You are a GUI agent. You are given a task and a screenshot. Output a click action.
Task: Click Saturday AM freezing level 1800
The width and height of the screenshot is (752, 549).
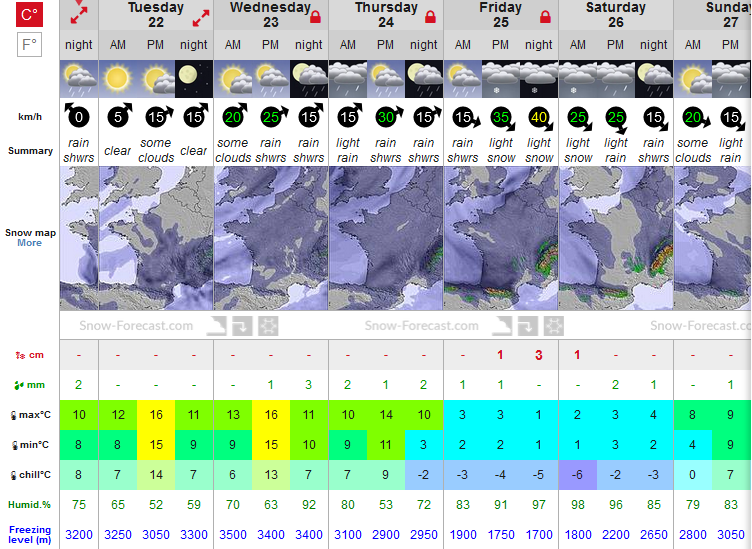[x=578, y=535]
